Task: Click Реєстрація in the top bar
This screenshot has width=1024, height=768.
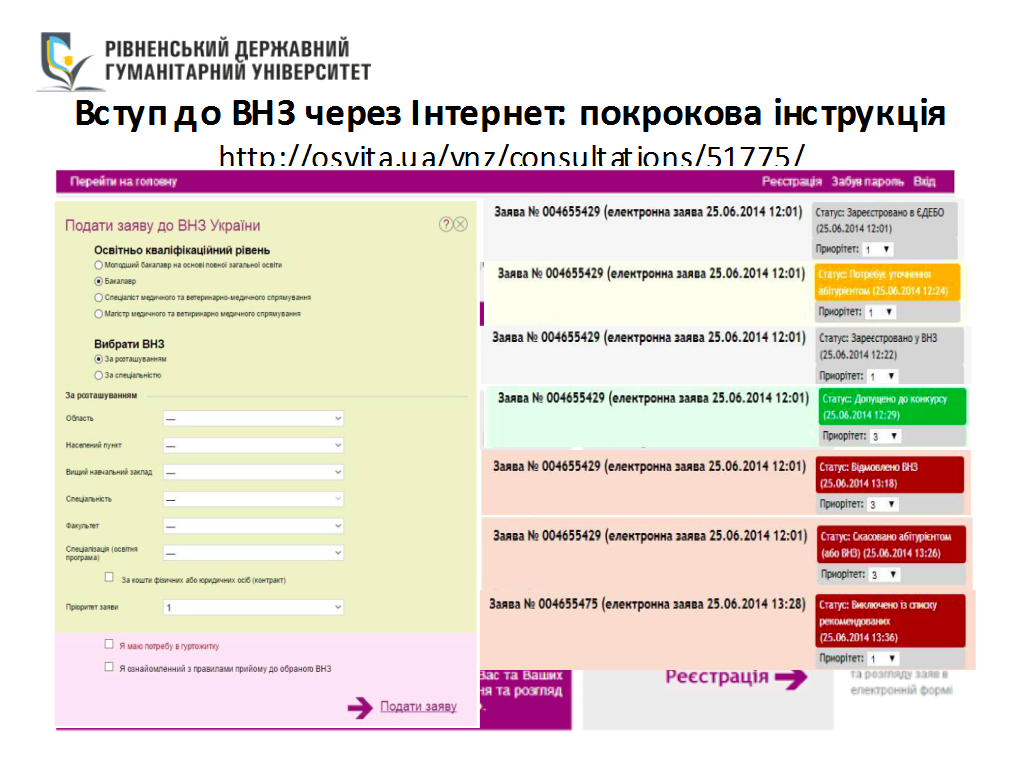Action: click(792, 182)
